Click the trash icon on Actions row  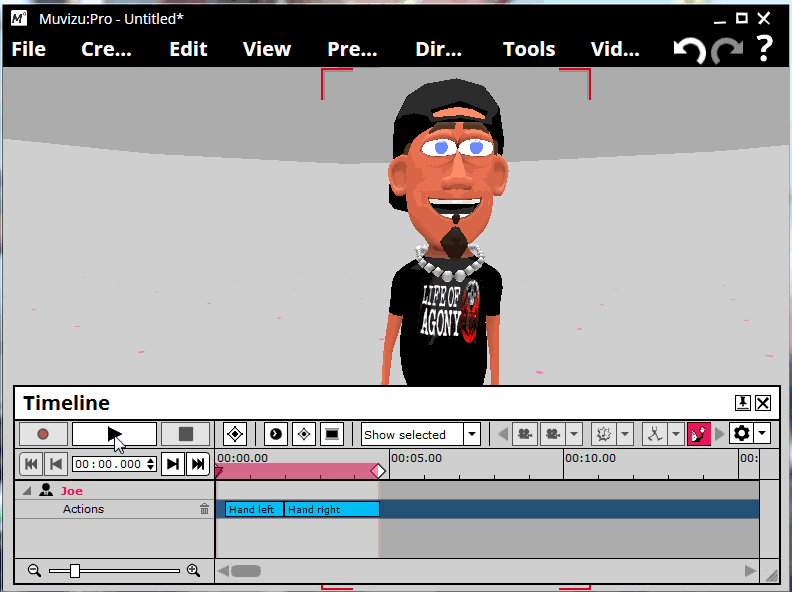pyautogui.click(x=204, y=509)
